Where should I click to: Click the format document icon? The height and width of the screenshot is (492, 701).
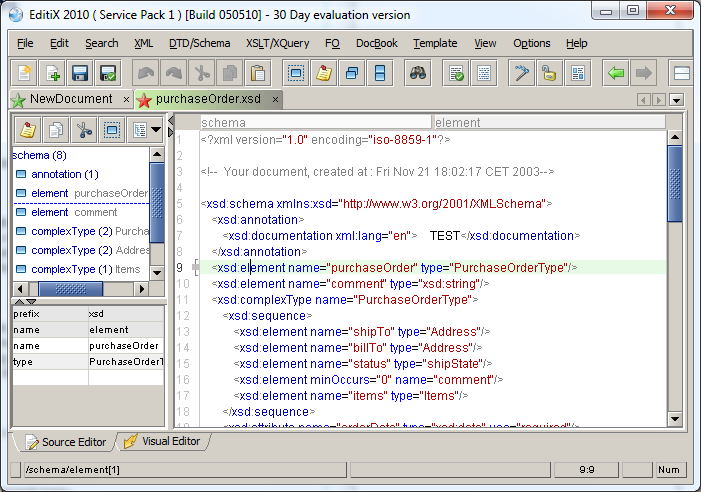point(484,73)
